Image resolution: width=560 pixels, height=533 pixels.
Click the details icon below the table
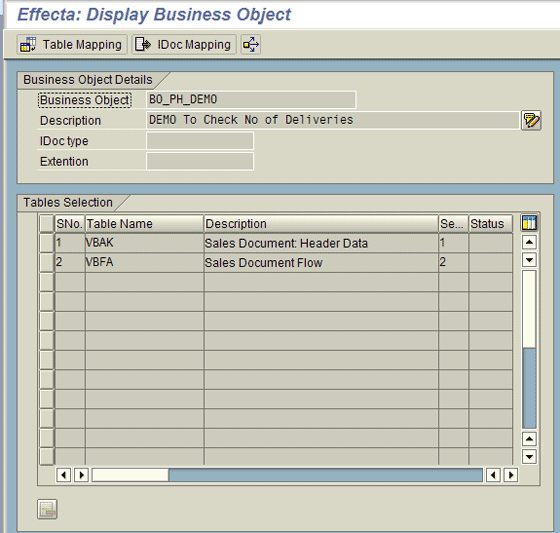[x=47, y=509]
